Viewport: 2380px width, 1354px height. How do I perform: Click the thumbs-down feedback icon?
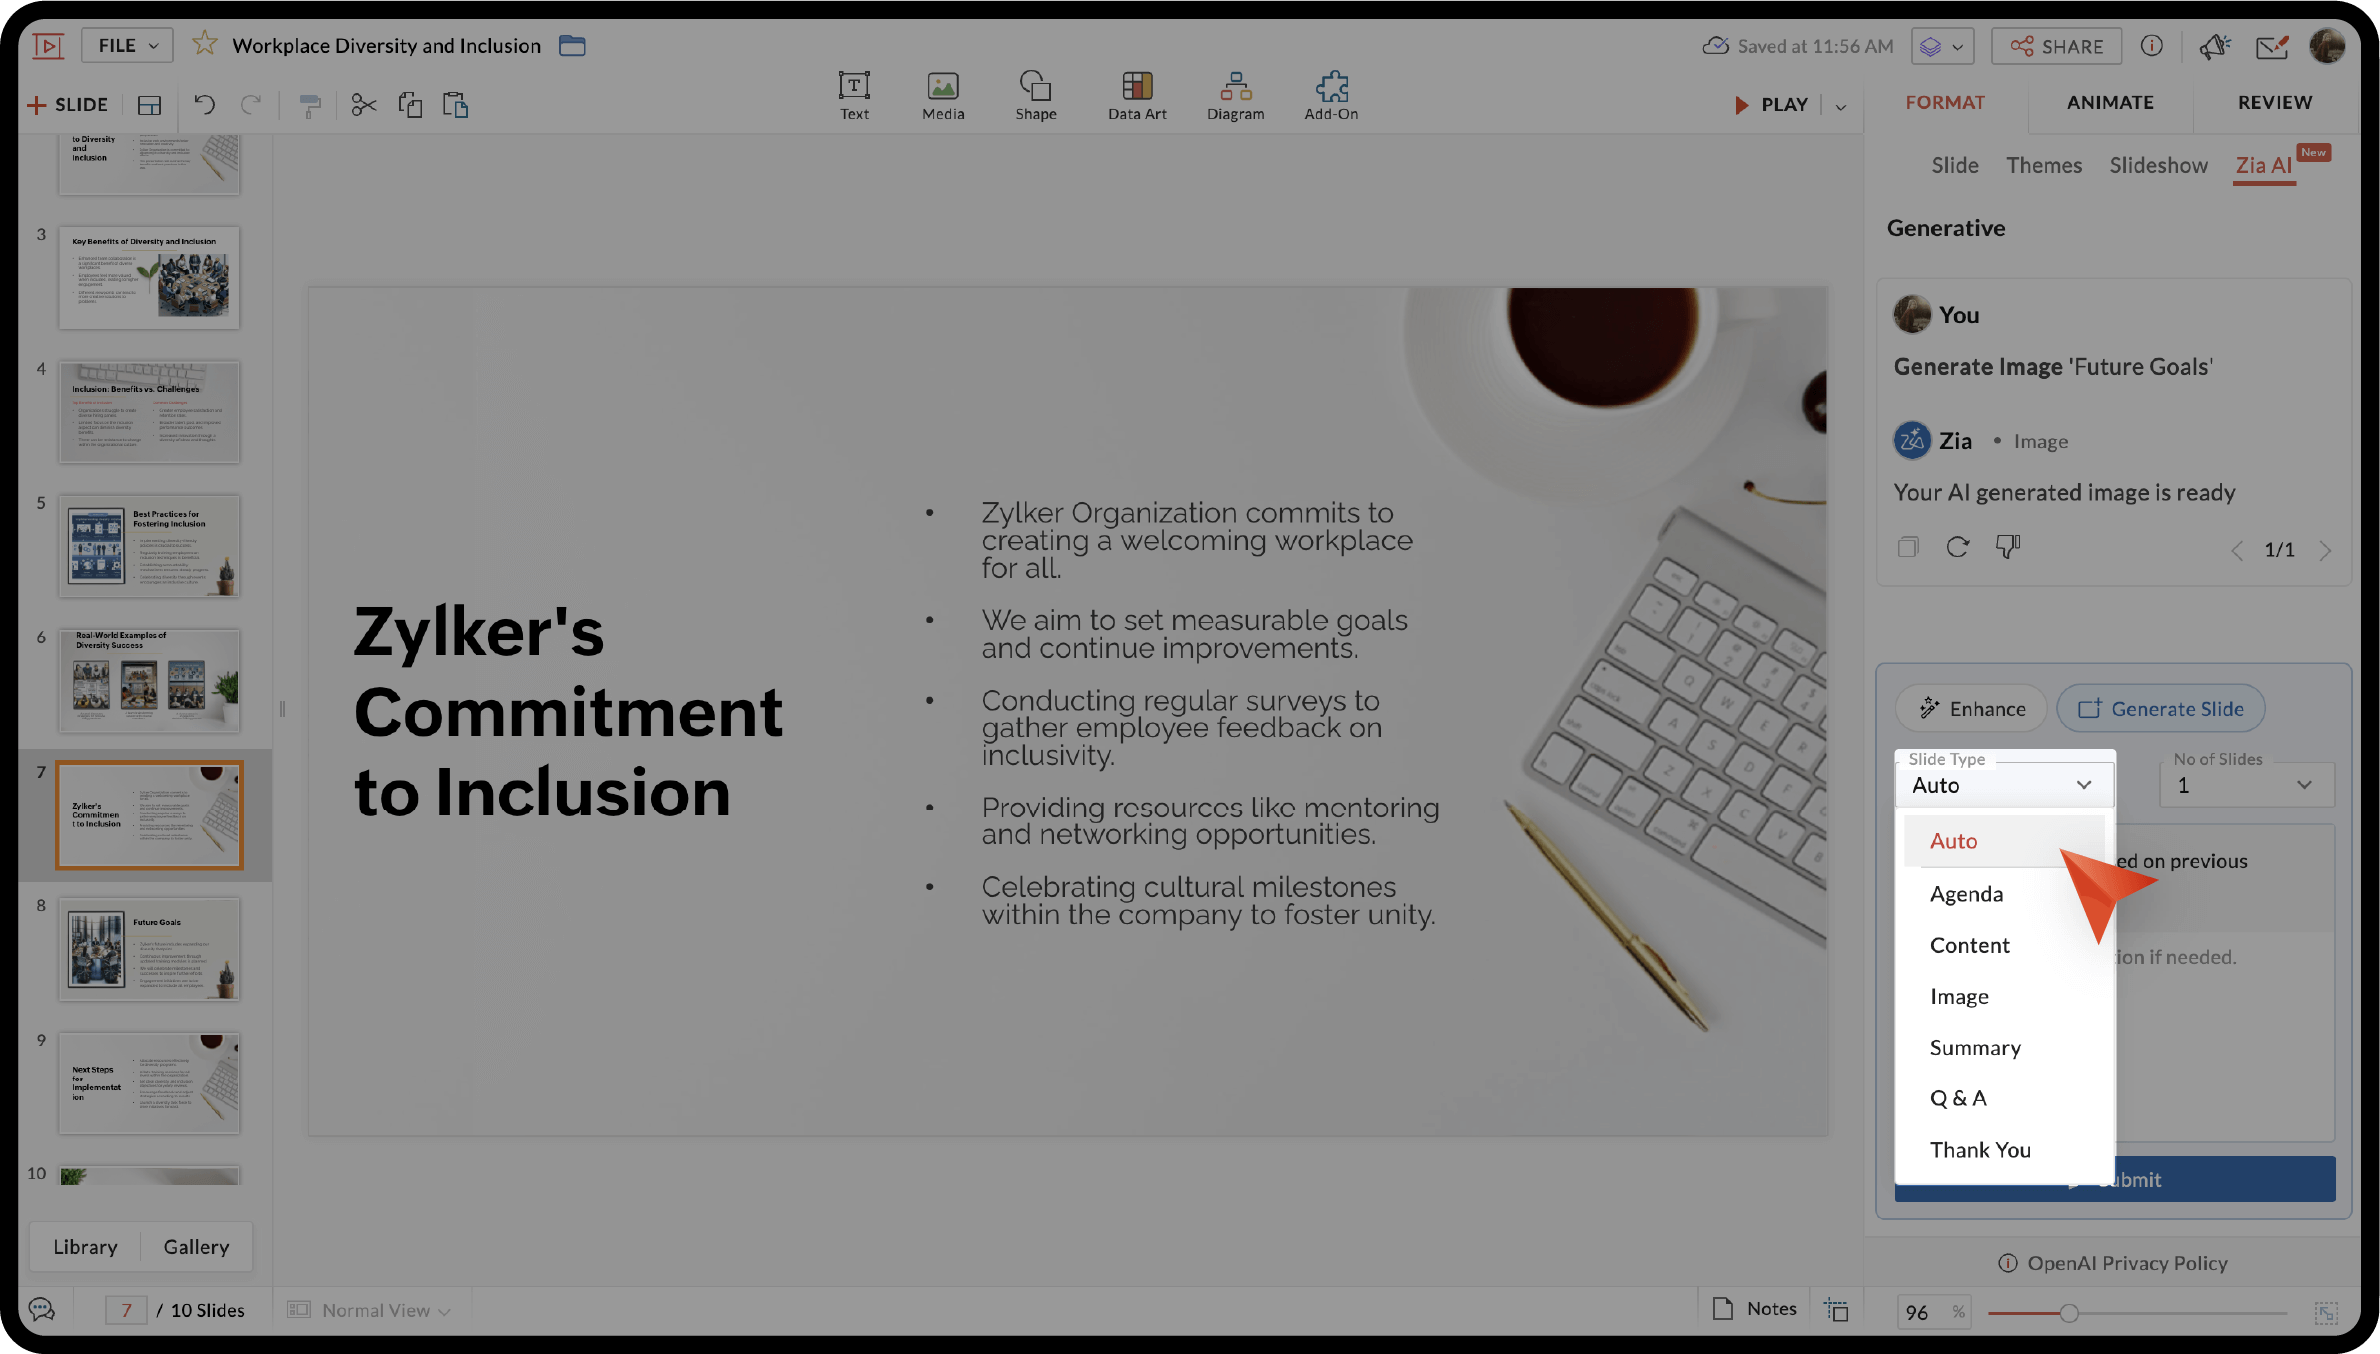click(x=2007, y=547)
